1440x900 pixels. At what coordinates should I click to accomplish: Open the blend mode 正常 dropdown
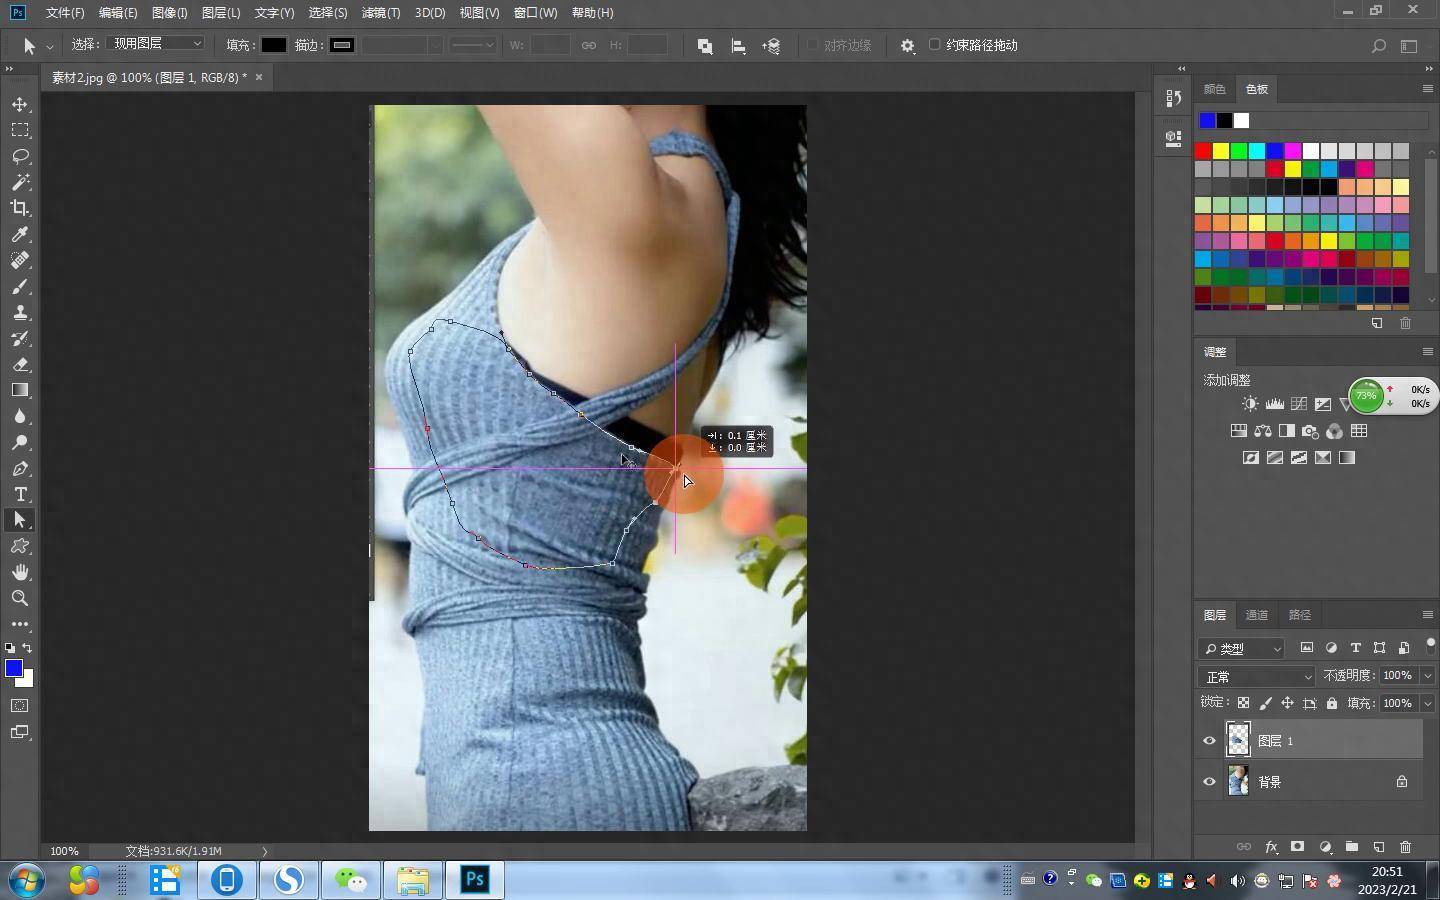[x=1257, y=677]
